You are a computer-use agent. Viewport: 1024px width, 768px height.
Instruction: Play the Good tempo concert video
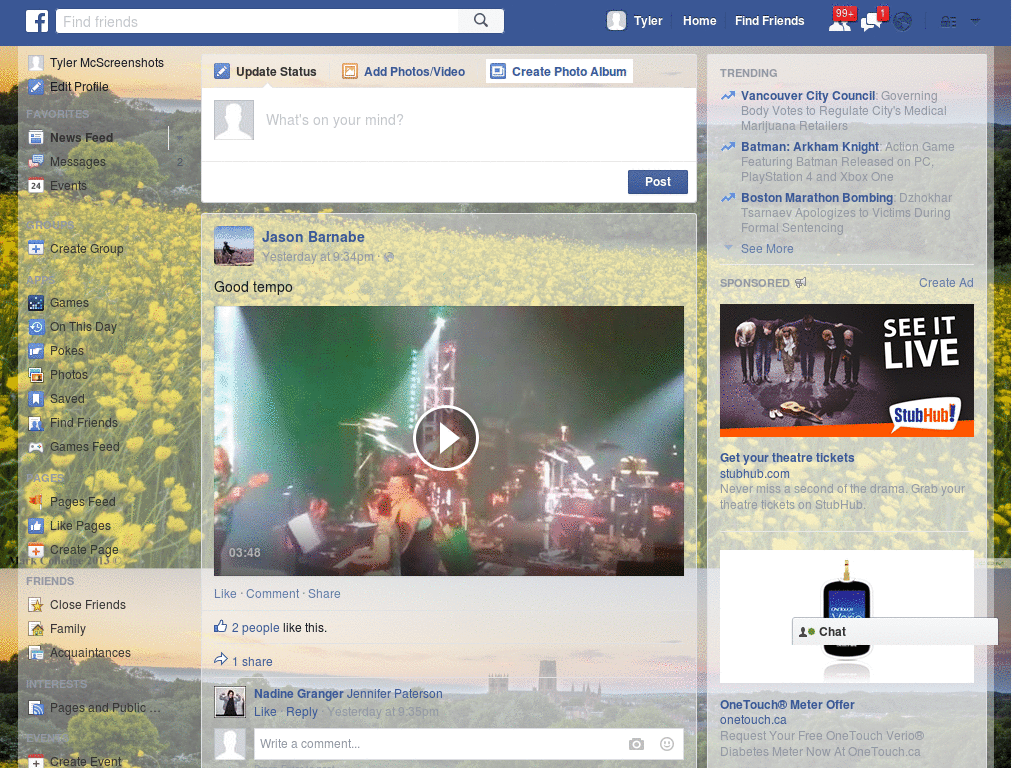coord(446,438)
